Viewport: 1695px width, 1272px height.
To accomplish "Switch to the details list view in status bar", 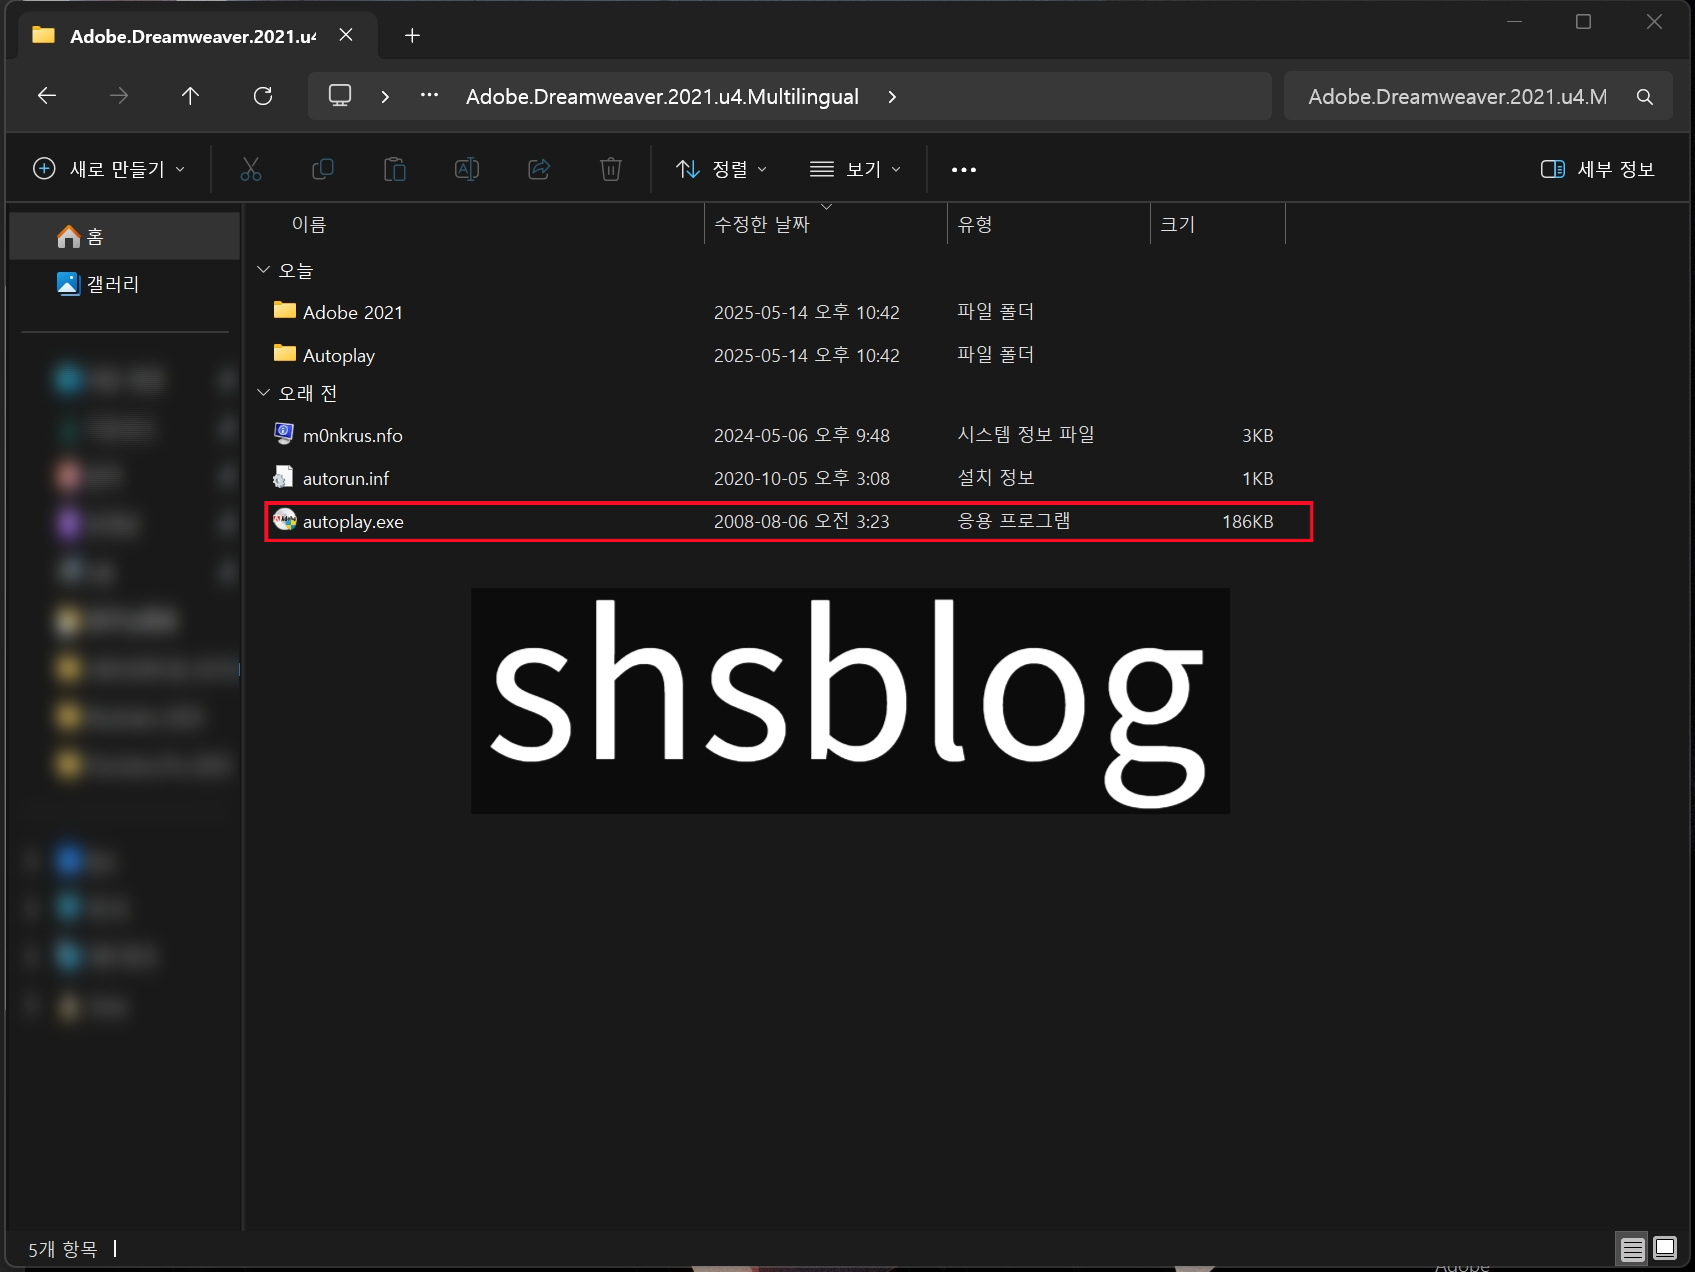I will click(x=1632, y=1249).
